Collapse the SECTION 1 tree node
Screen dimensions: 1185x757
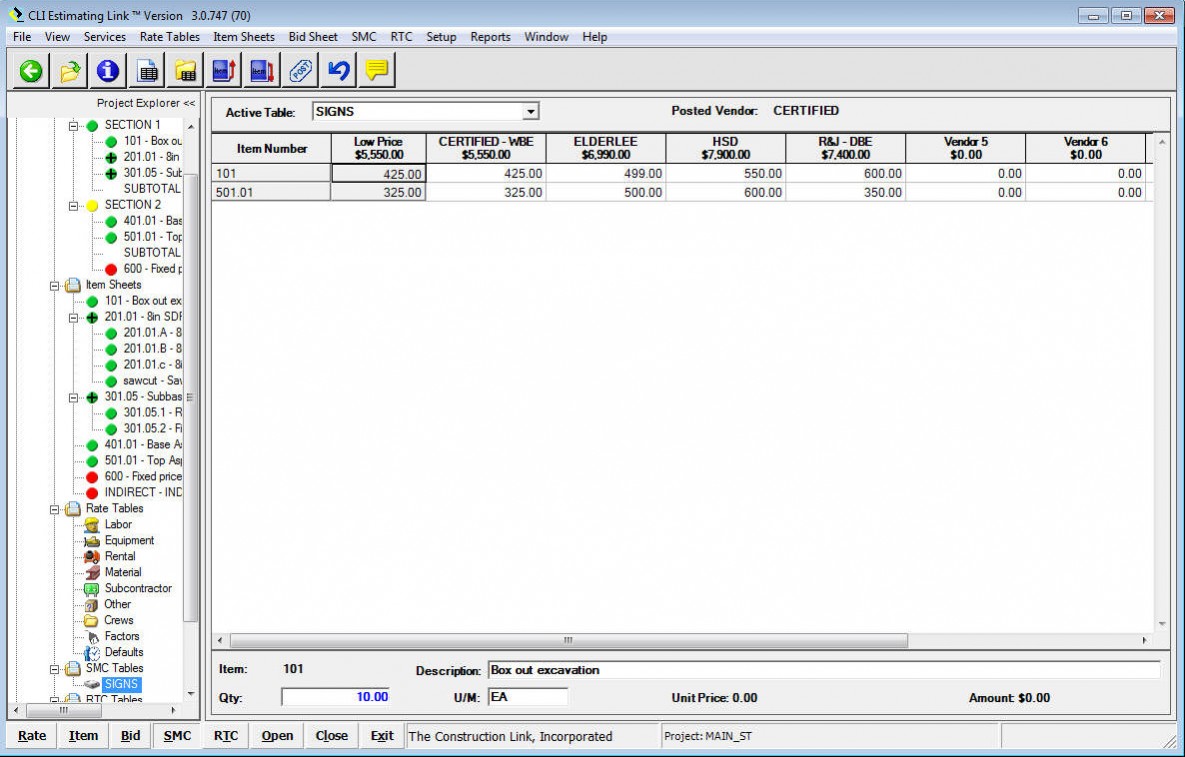[x=73, y=125]
